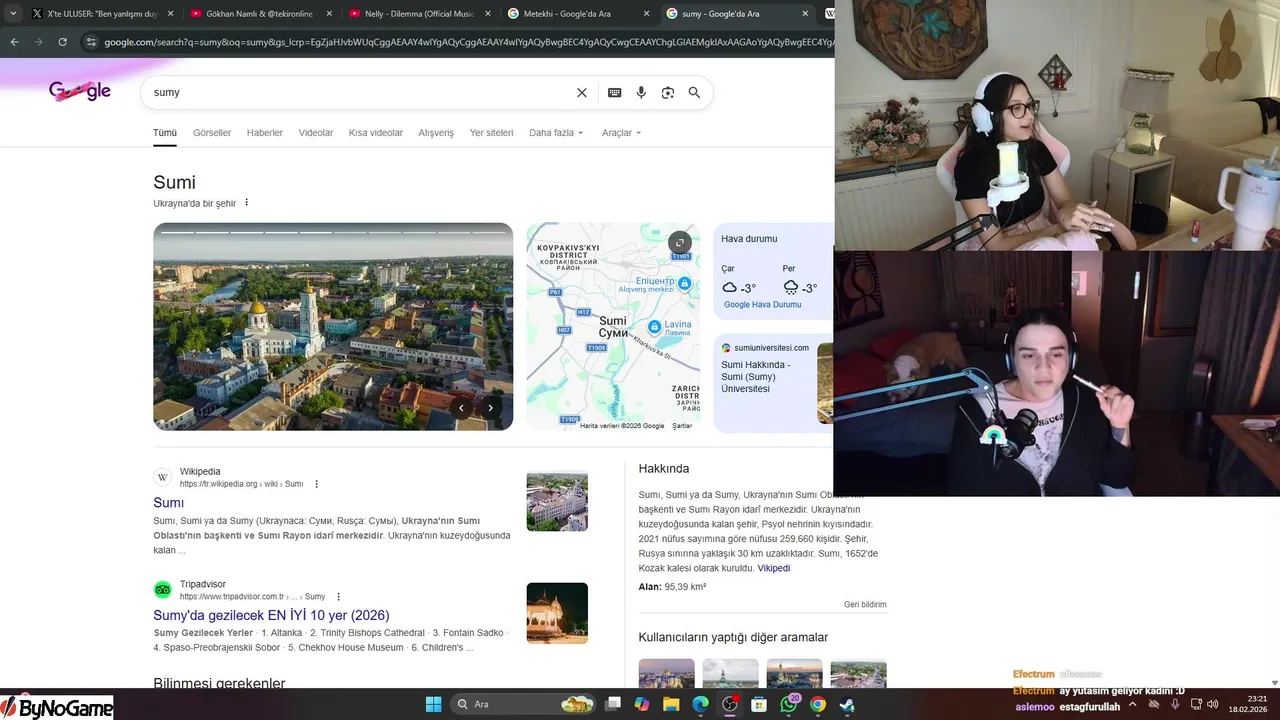Viewport: 1280px width, 720px height.
Task: Open the on-screen keyboard input tool
Action: (x=615, y=92)
